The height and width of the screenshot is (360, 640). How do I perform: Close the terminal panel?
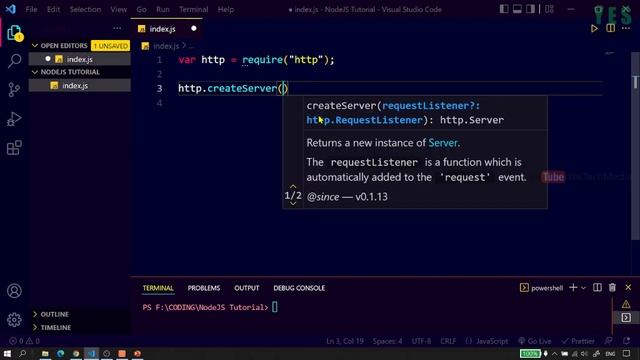(628, 288)
